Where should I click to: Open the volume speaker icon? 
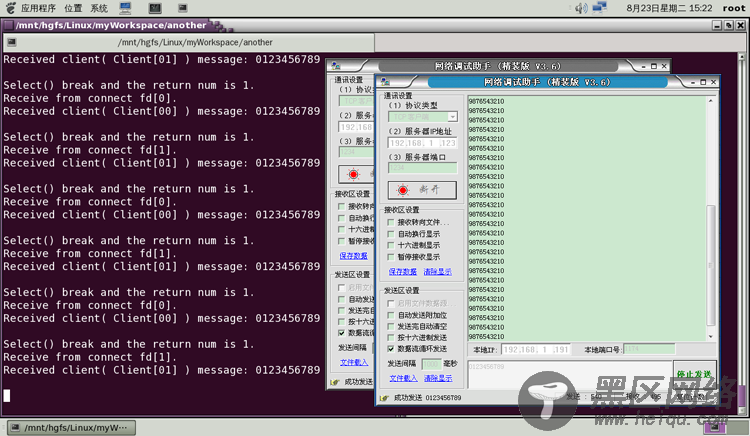click(x=581, y=8)
